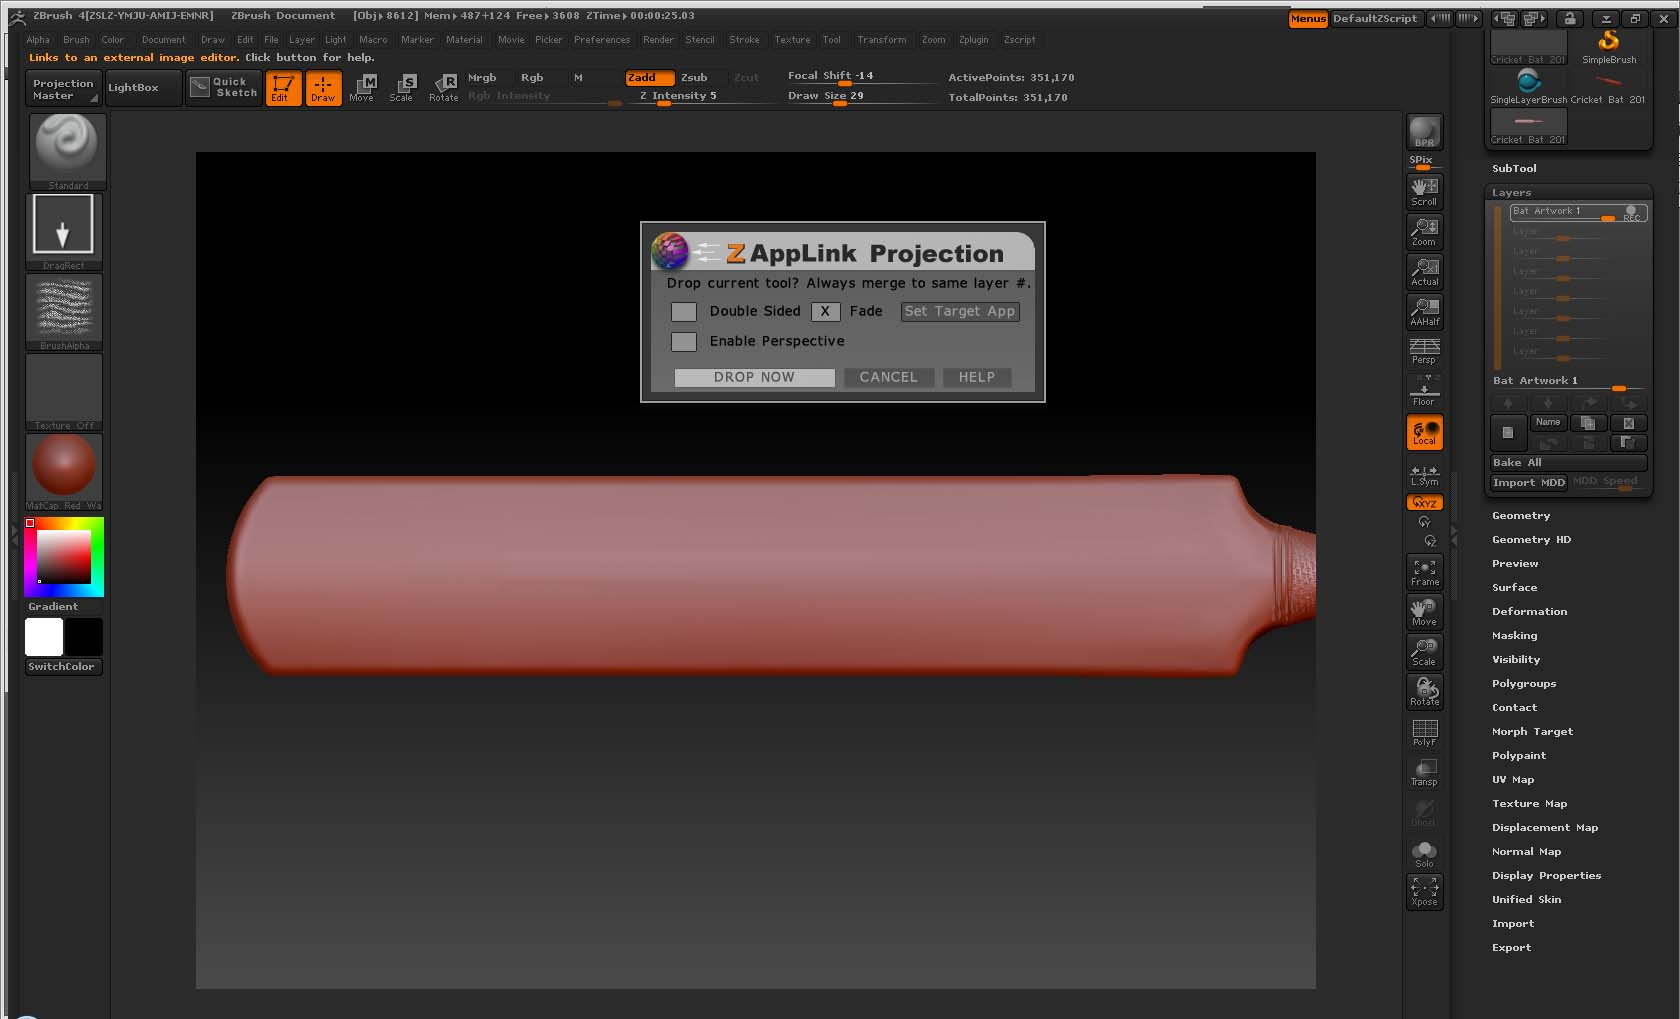Expand the UV Map section
Screen dimensions: 1680x1019
[x=1512, y=780]
